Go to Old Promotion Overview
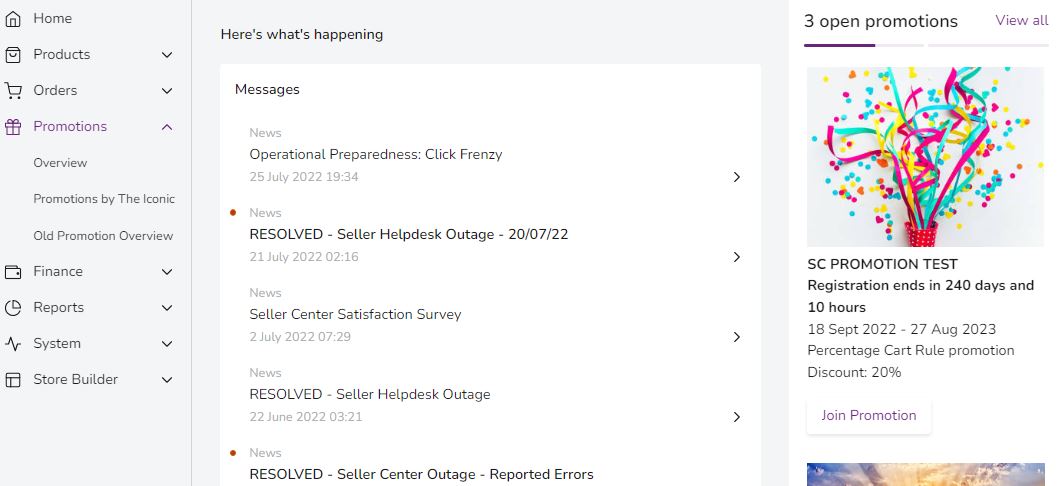Screen dimensions: 1060x486 pyautogui.click(x=103, y=236)
